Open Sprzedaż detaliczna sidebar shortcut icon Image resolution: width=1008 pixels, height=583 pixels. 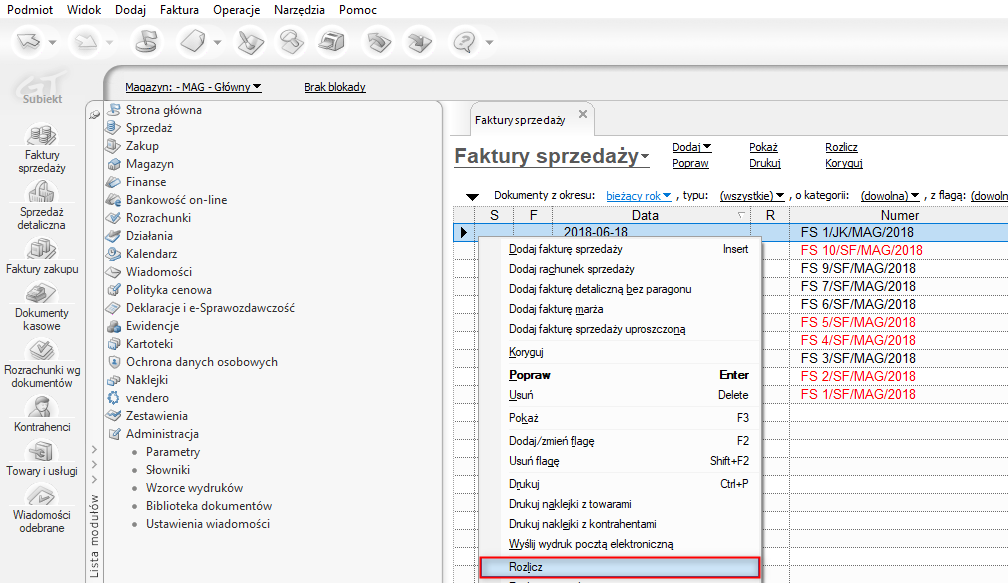tap(41, 192)
